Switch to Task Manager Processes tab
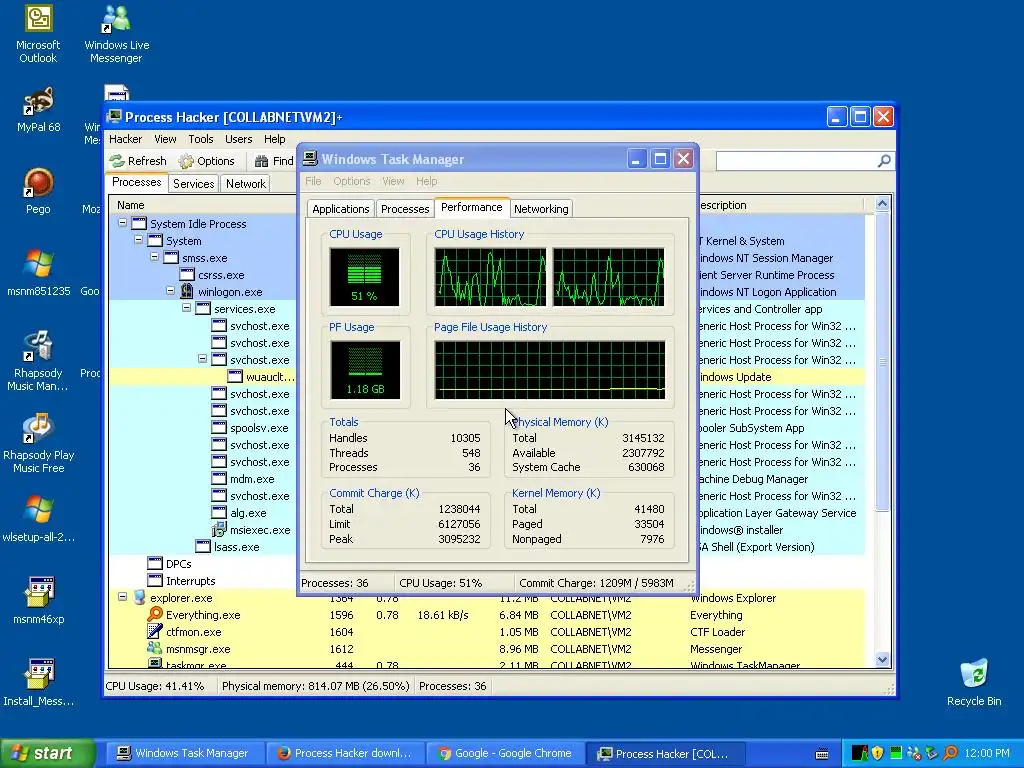 (405, 209)
